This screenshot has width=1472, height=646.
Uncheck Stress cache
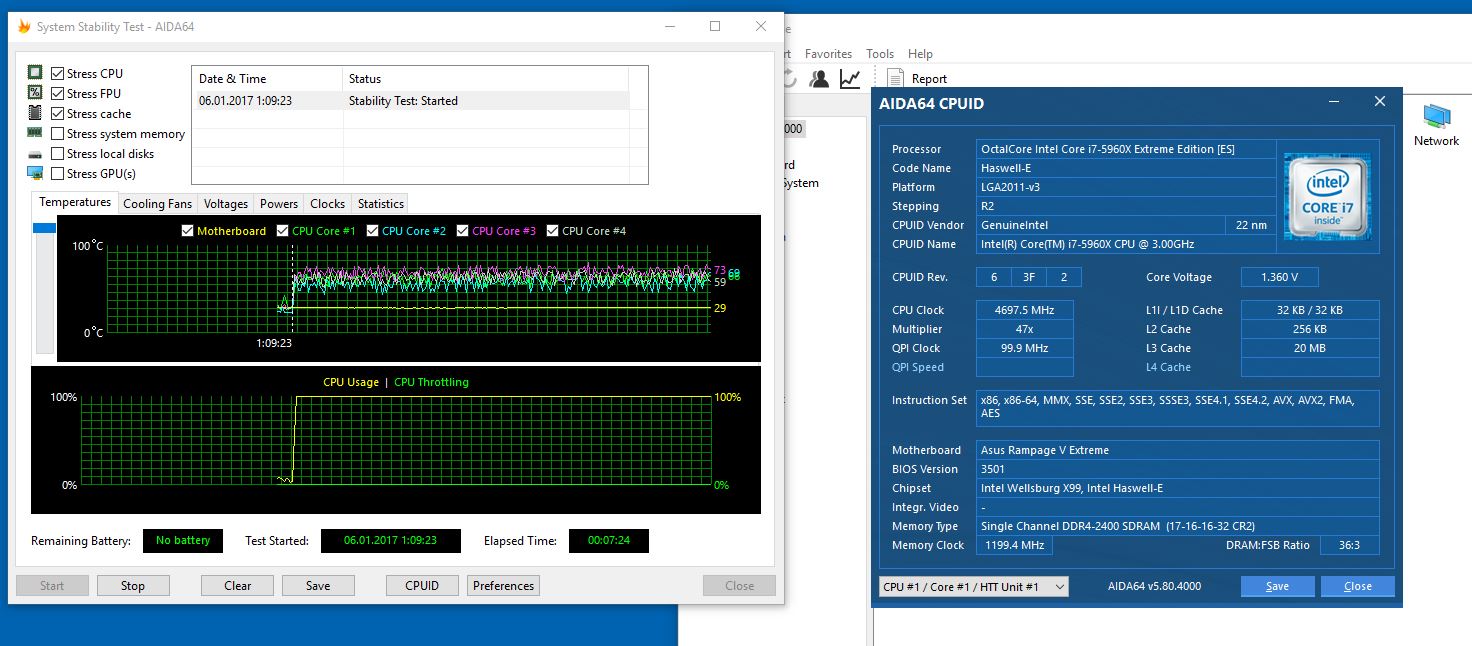pos(58,113)
